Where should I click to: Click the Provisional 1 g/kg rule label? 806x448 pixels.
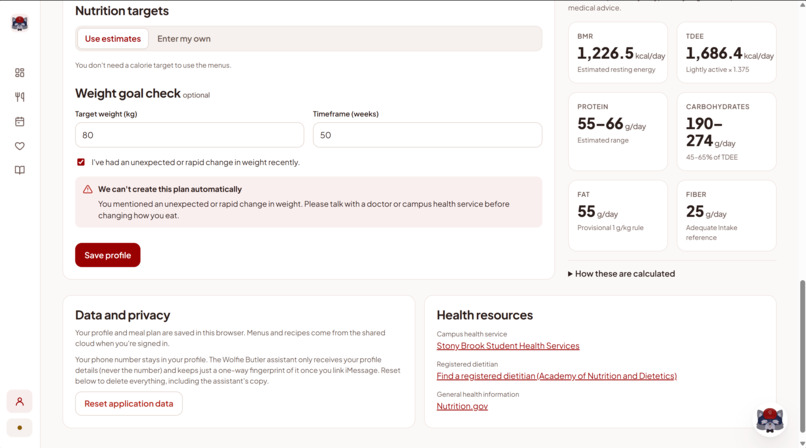click(x=610, y=228)
